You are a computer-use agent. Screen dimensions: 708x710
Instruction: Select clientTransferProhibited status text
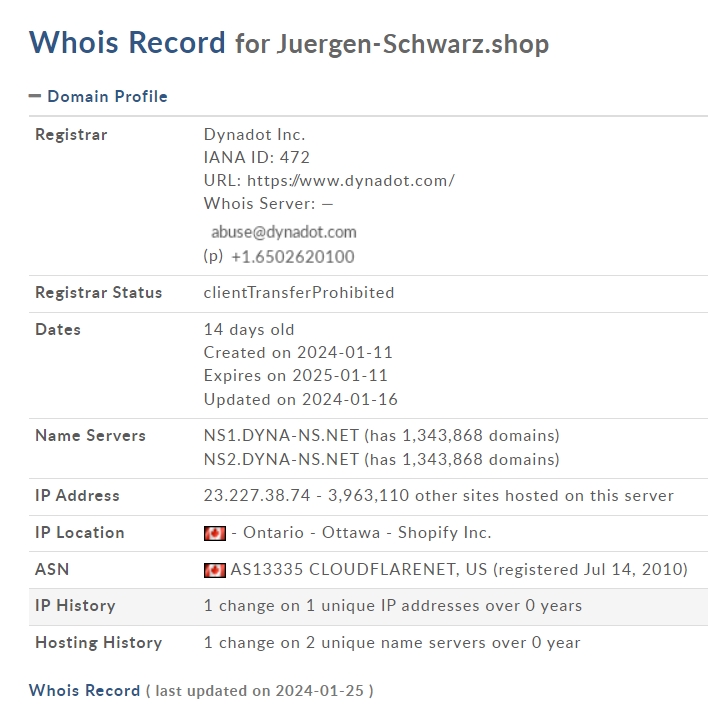(x=299, y=293)
